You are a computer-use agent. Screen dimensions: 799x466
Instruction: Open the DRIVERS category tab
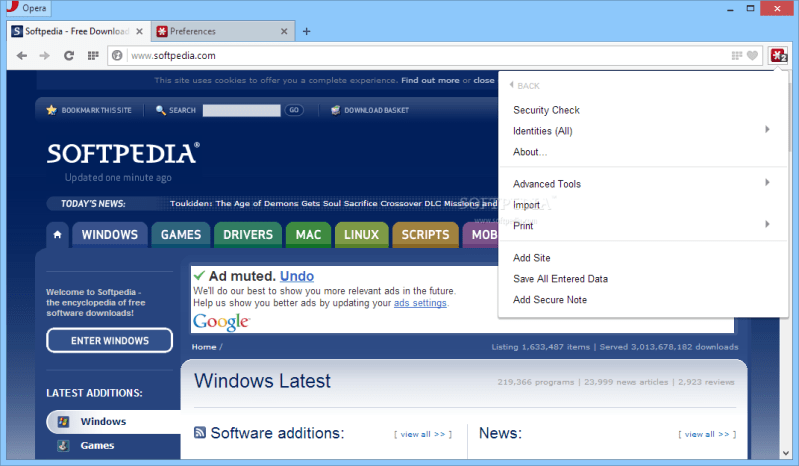pyautogui.click(x=247, y=235)
